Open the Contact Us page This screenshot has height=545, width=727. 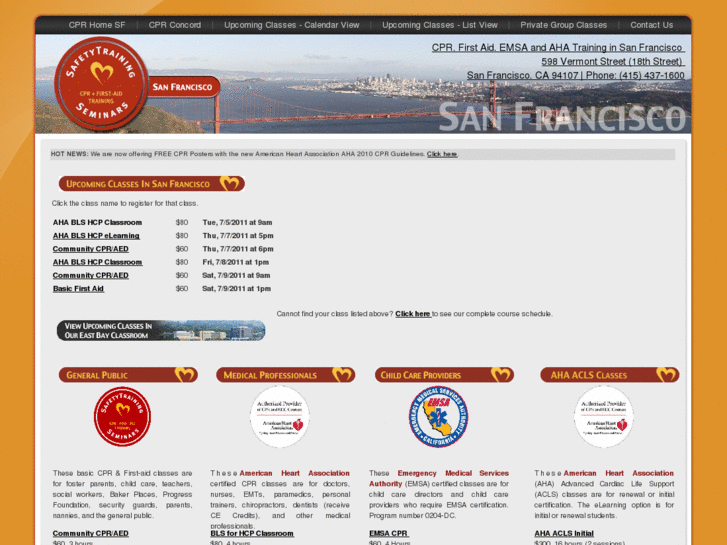[651, 25]
